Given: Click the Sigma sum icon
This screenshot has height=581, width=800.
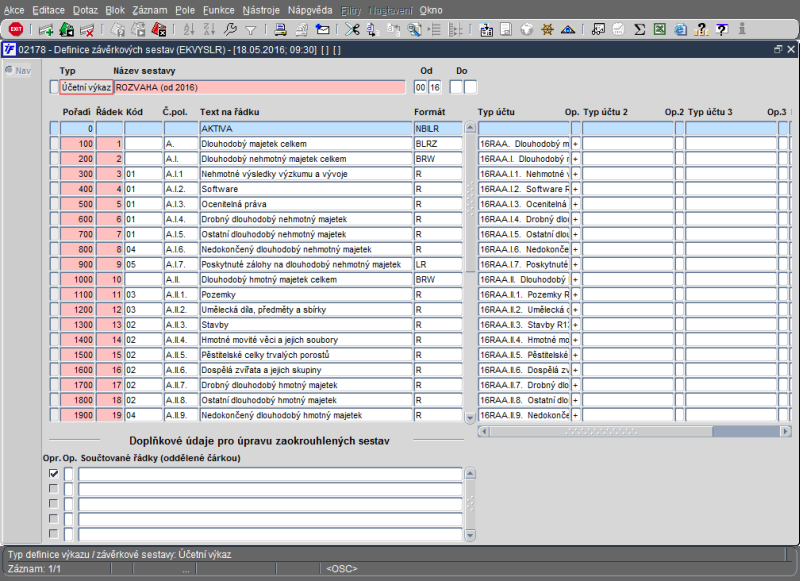Looking at the screenshot, I should click(639, 30).
